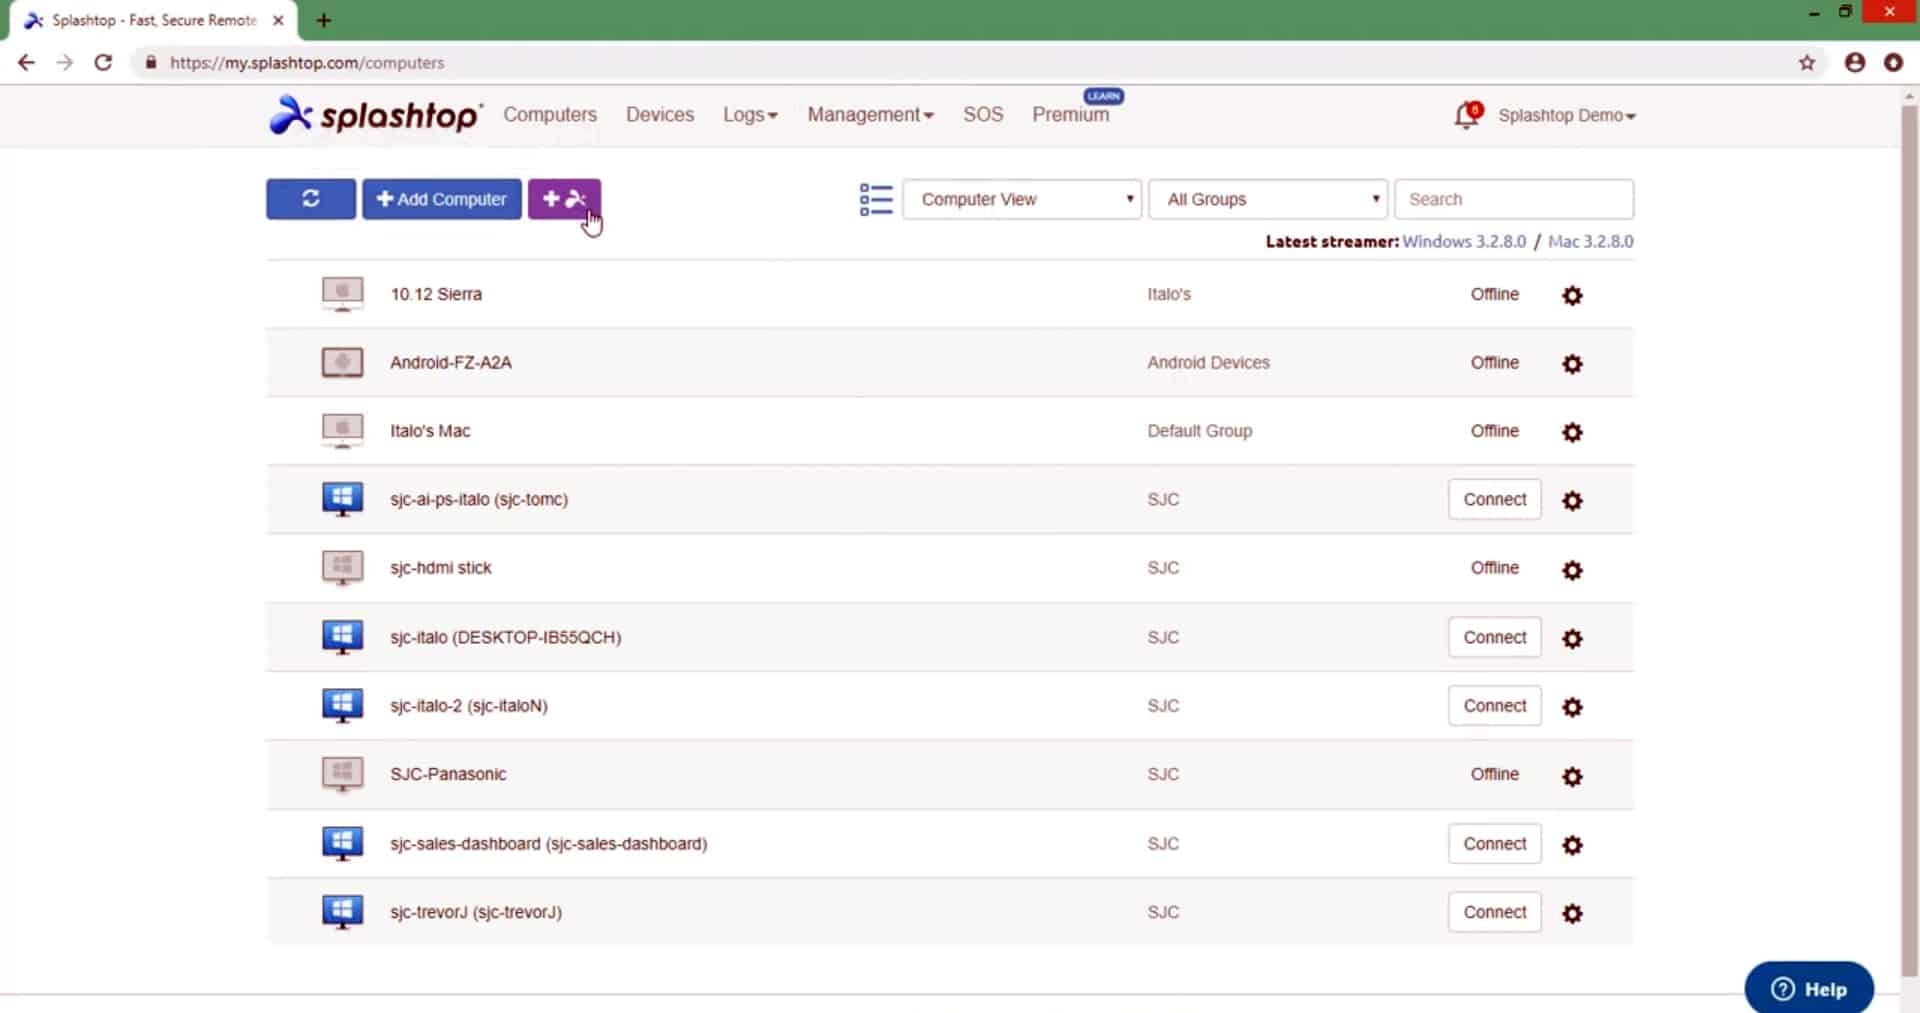This screenshot has height=1013, width=1920.
Task: Click the 10.12 Sierra computer icon
Action: (x=342, y=294)
